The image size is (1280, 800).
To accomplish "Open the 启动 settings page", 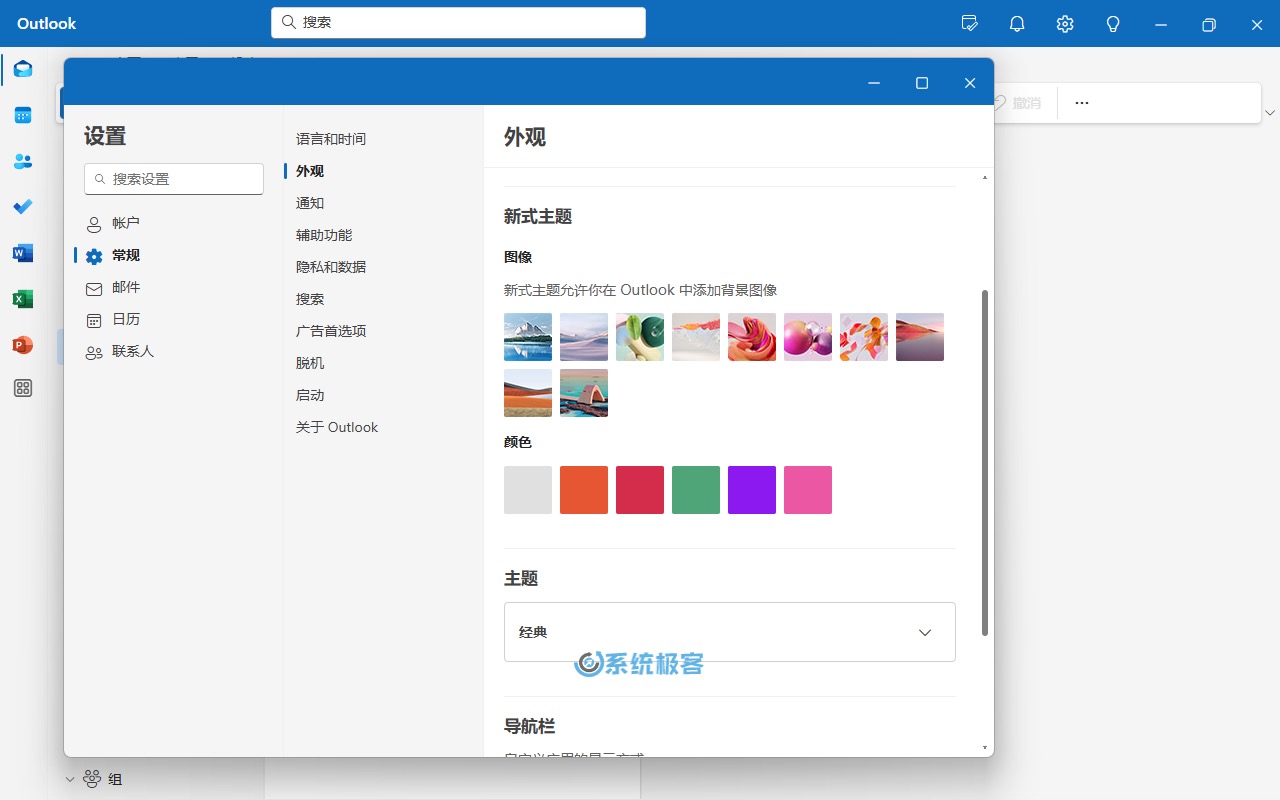I will tap(310, 395).
